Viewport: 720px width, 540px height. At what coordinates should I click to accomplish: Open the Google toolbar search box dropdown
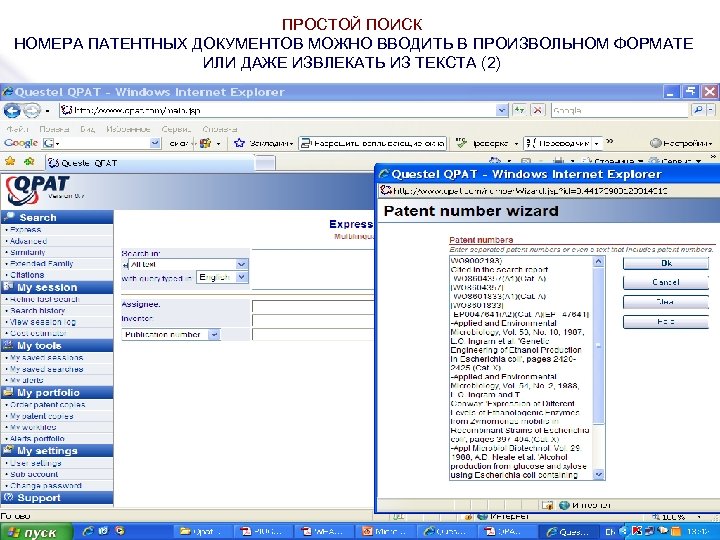(x=156, y=143)
